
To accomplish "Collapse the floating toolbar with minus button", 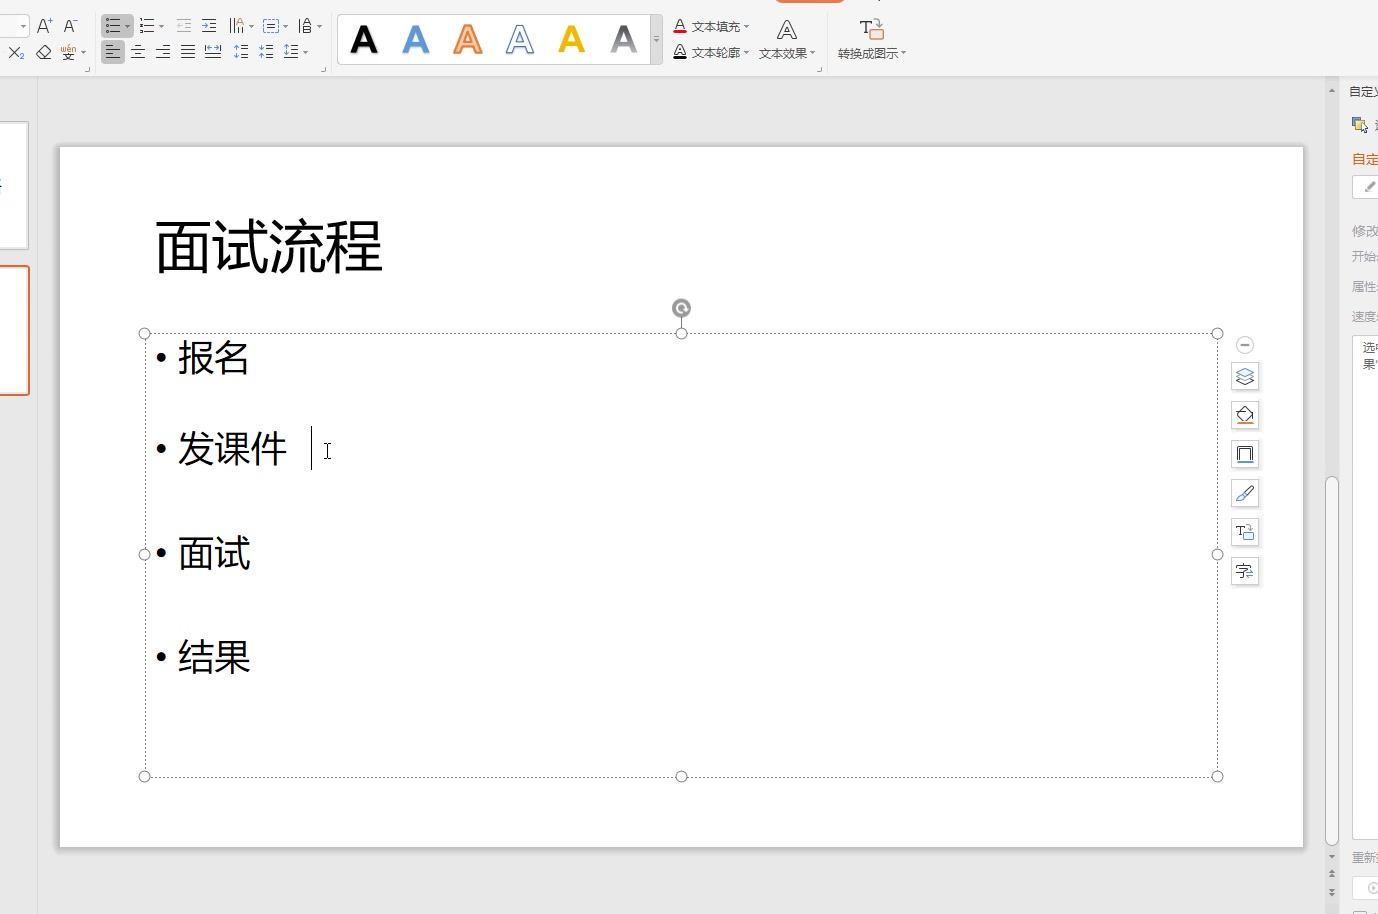I will coord(1245,345).
